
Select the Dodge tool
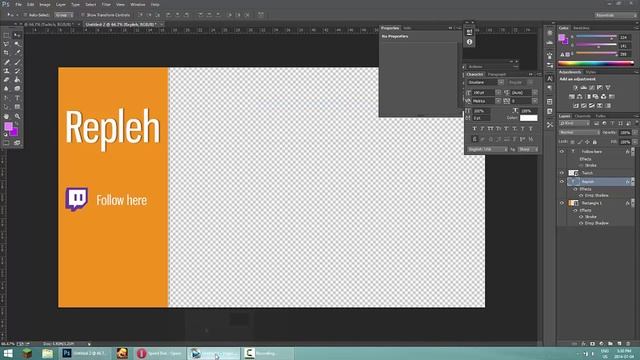point(17,88)
